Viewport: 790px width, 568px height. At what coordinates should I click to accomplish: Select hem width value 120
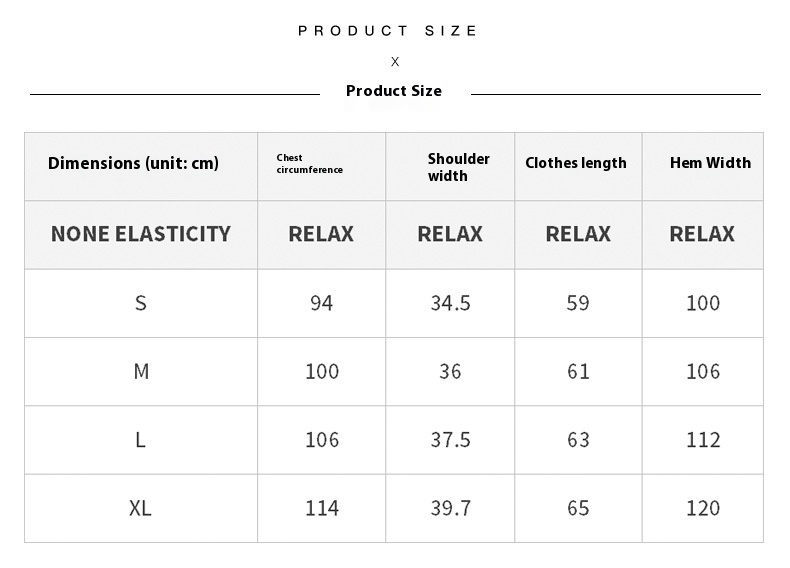tap(703, 508)
